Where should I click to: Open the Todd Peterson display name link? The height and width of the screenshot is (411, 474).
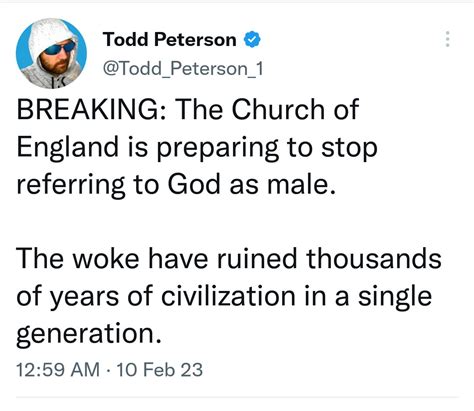point(169,39)
